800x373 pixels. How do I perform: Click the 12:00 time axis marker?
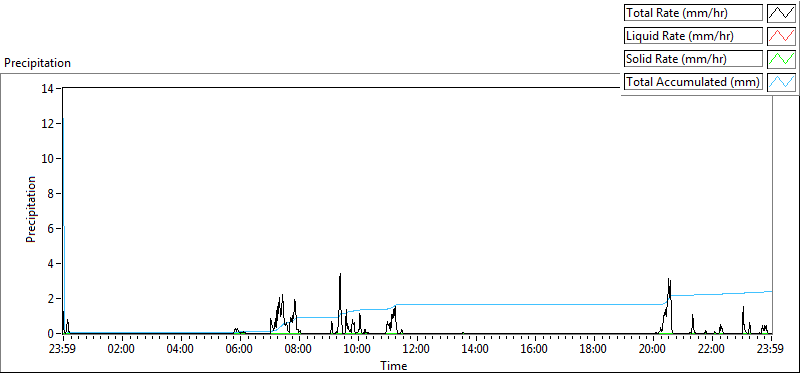point(417,350)
